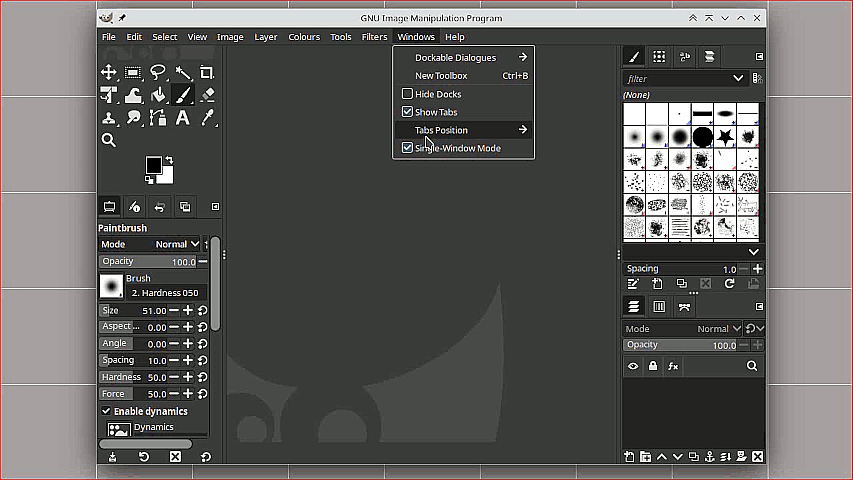The image size is (853, 480).
Task: Open brushes dock configure tab menu
Action: pos(759,57)
